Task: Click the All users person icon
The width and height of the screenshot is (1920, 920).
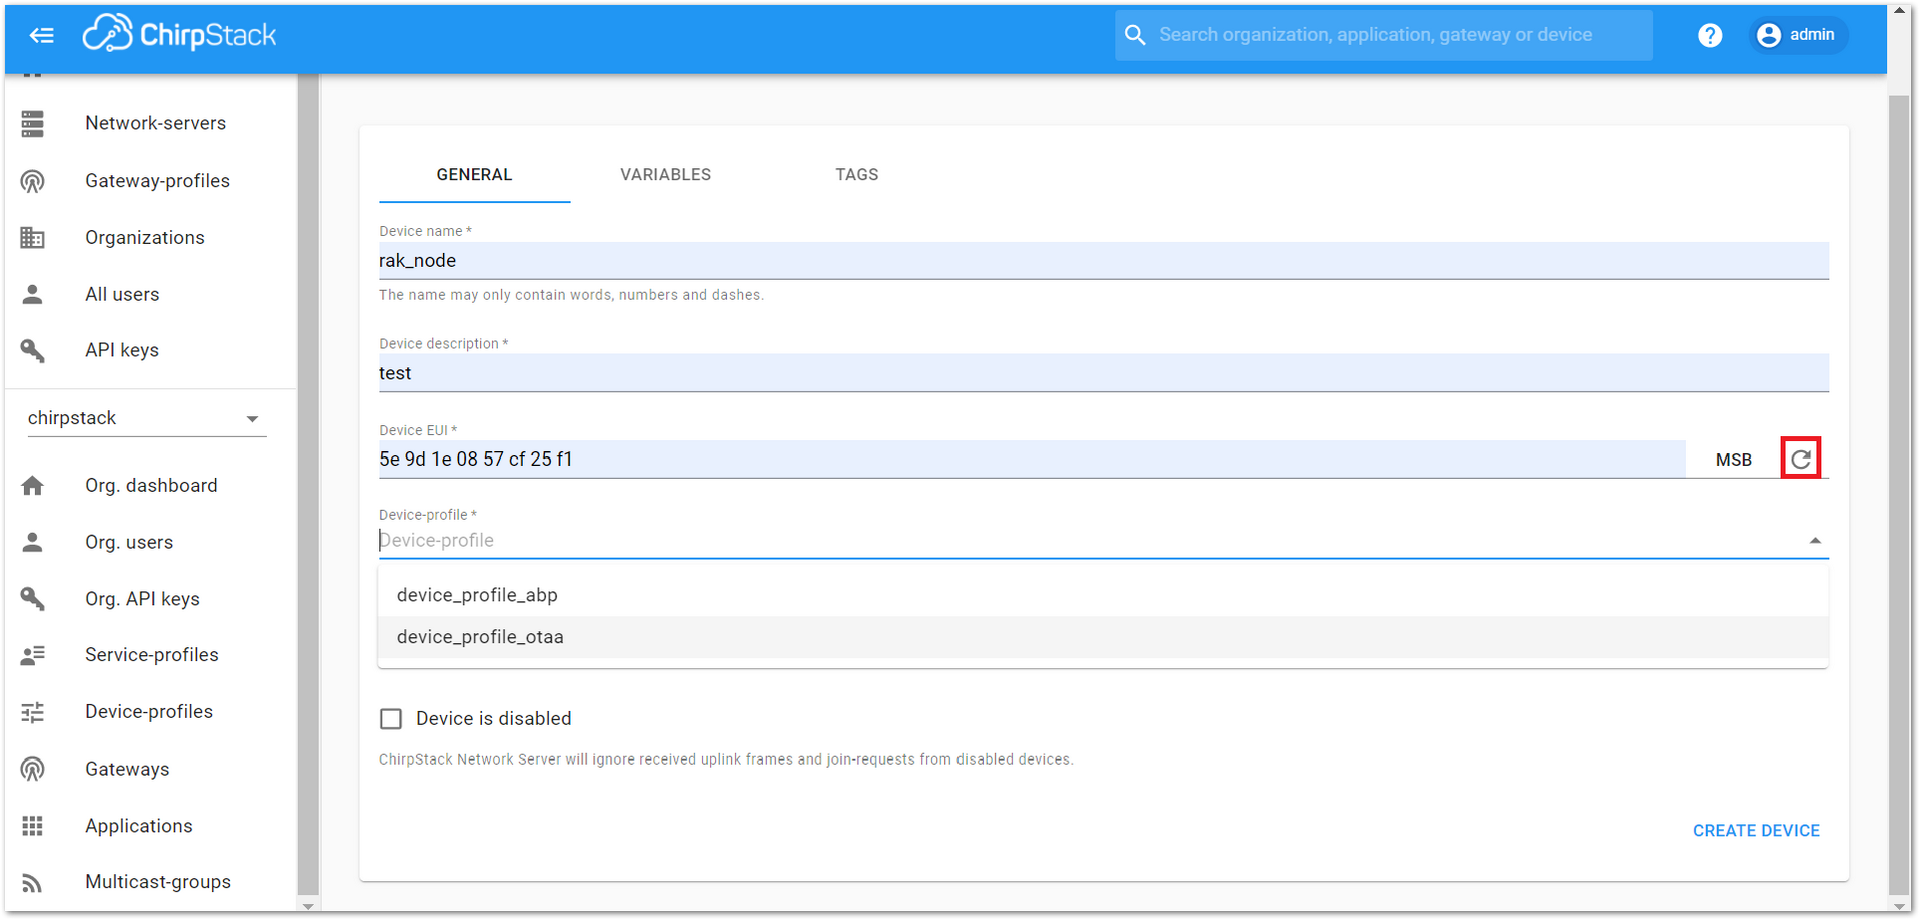Action: click(x=33, y=294)
